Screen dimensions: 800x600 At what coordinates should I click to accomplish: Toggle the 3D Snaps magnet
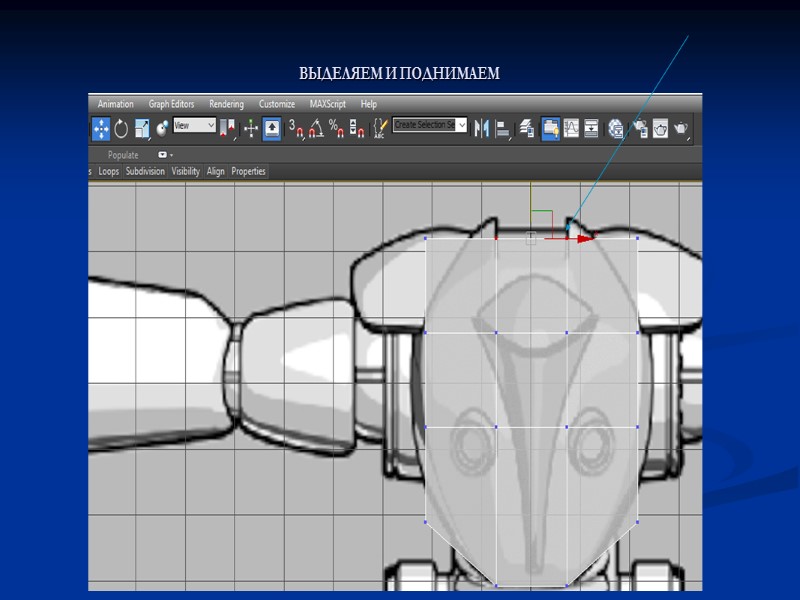(x=296, y=128)
